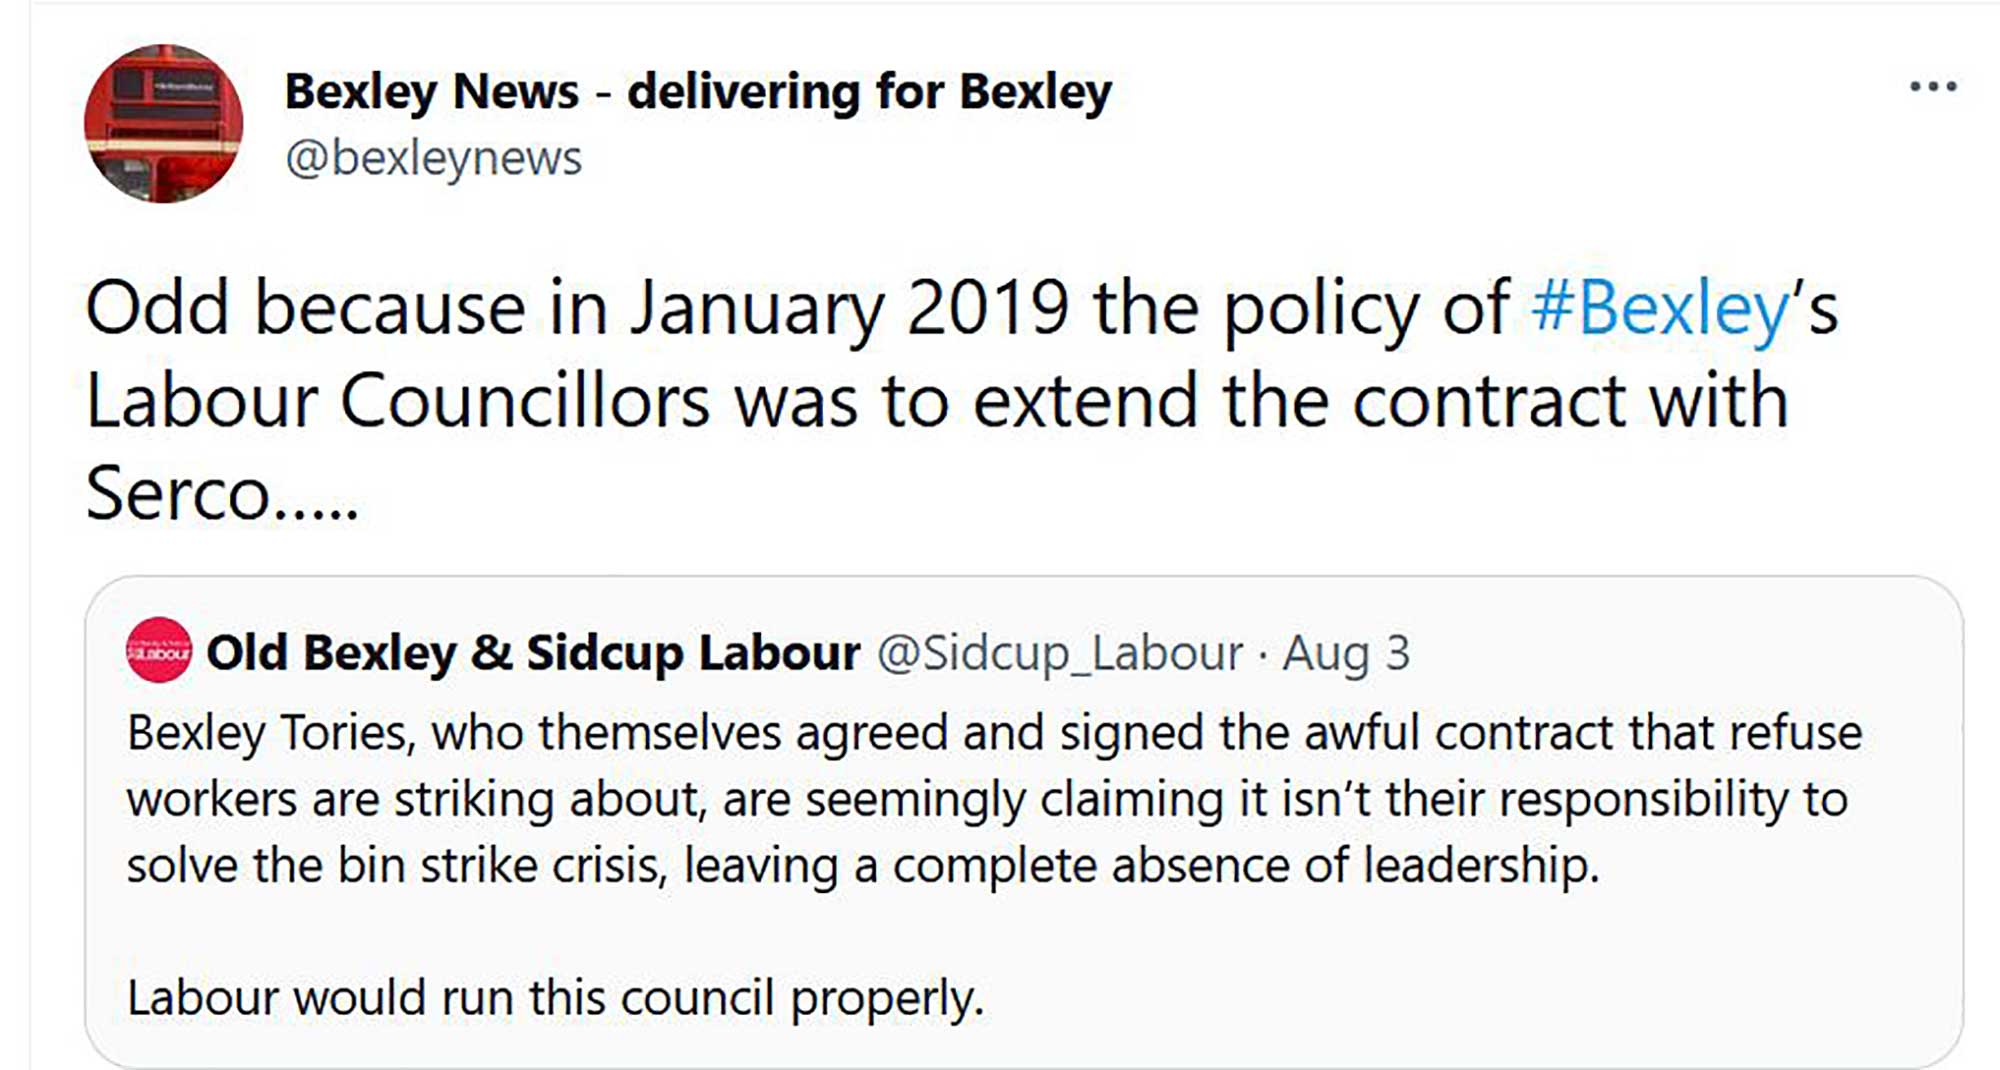Image resolution: width=2000 pixels, height=1070 pixels.
Task: Click the @bexleynews handle
Action: (x=433, y=158)
